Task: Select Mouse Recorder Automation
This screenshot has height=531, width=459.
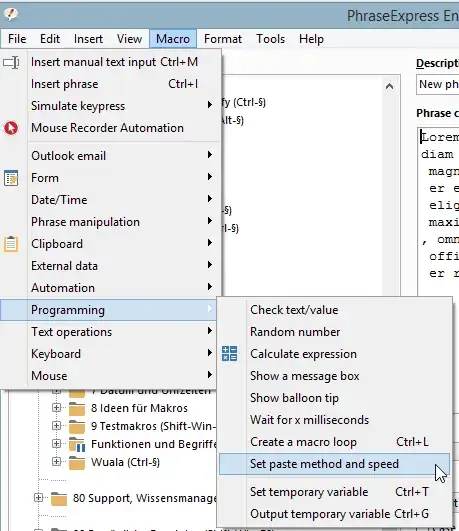Action: [x=111, y=128]
